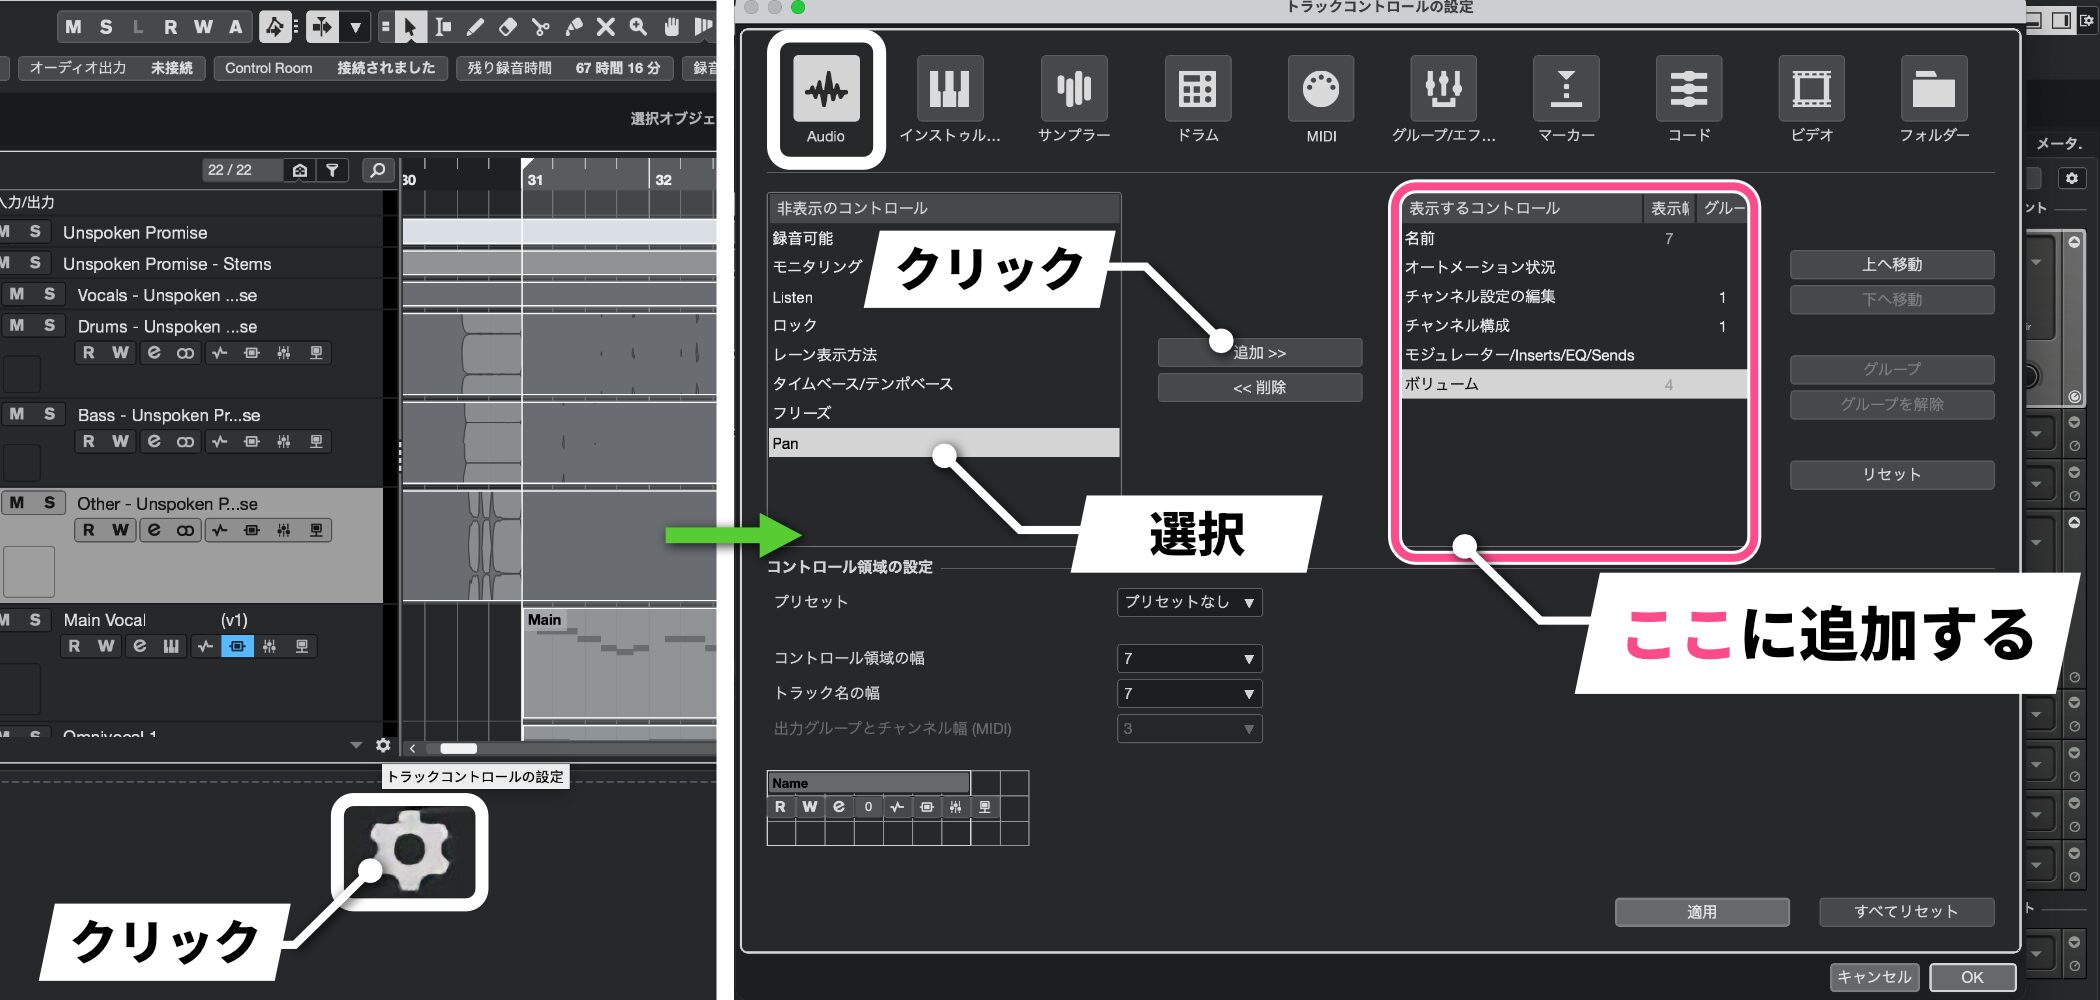2100x1000 pixels.
Task: Open the track search magnifier
Action: point(377,170)
